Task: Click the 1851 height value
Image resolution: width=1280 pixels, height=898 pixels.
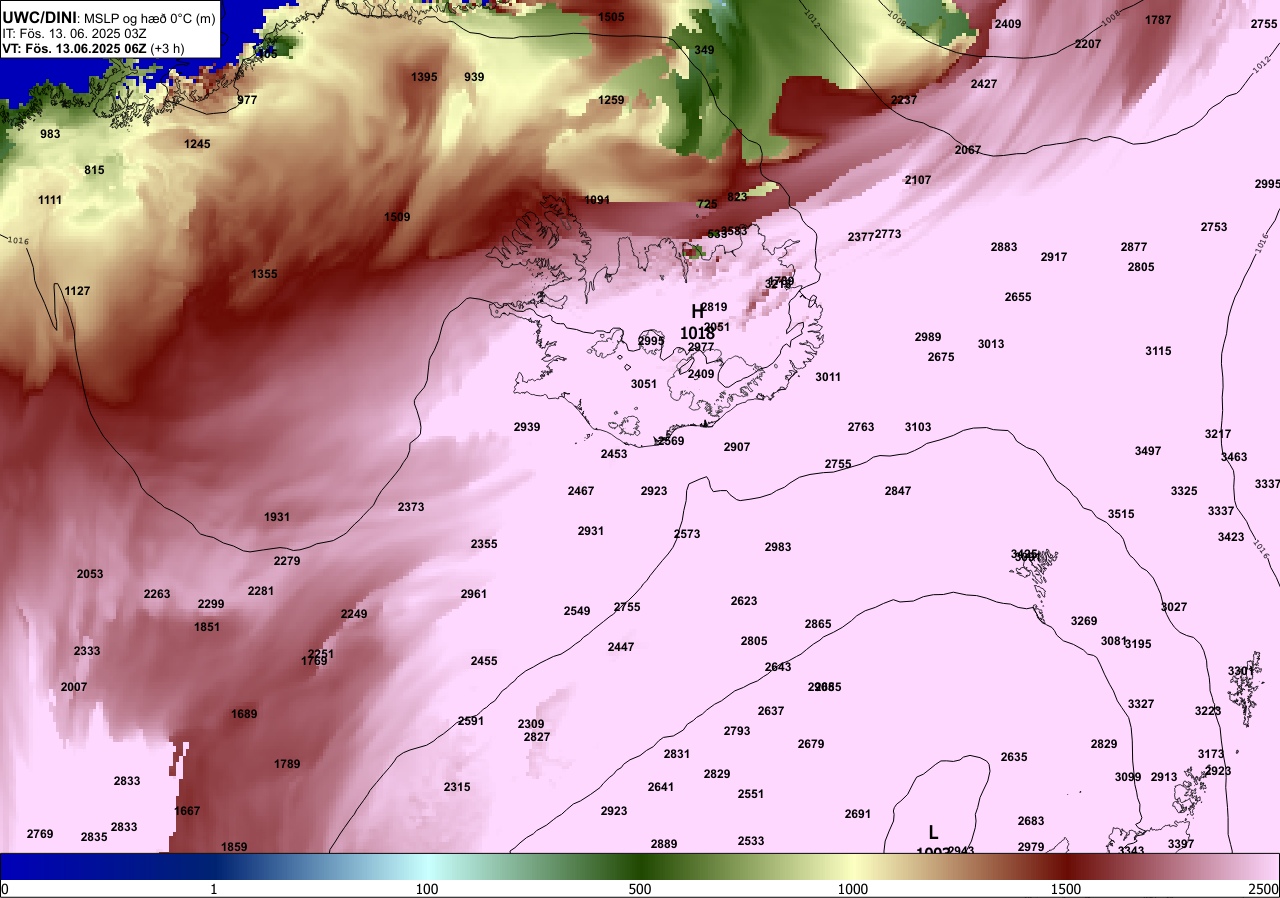Action: click(207, 627)
